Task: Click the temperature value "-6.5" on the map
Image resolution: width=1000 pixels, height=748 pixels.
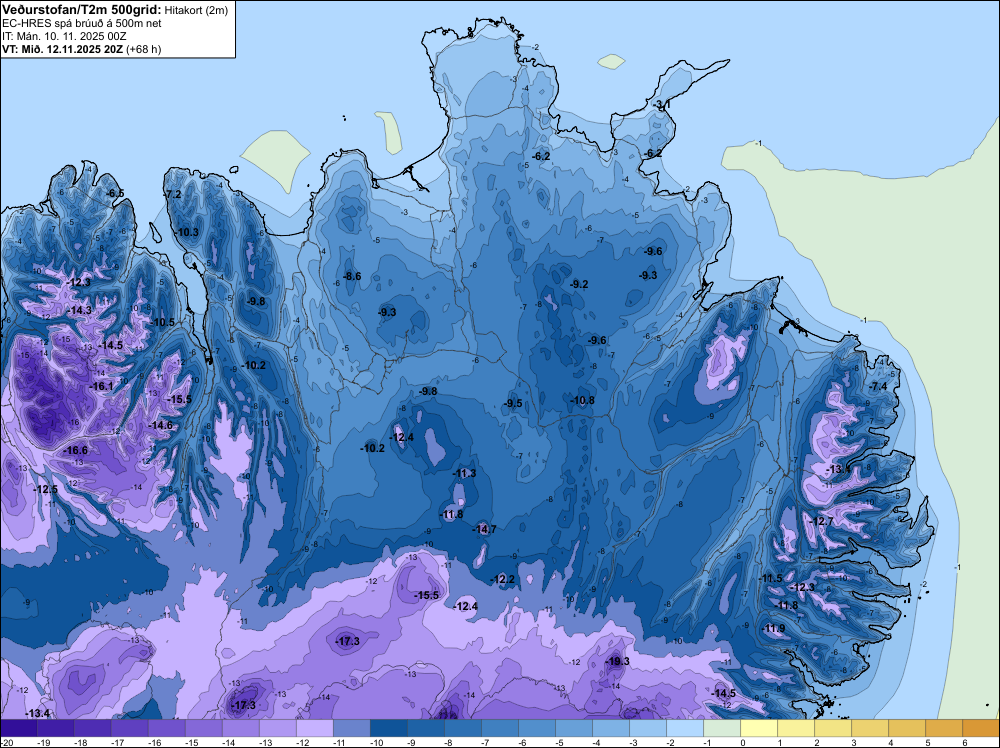Action: pos(115,193)
